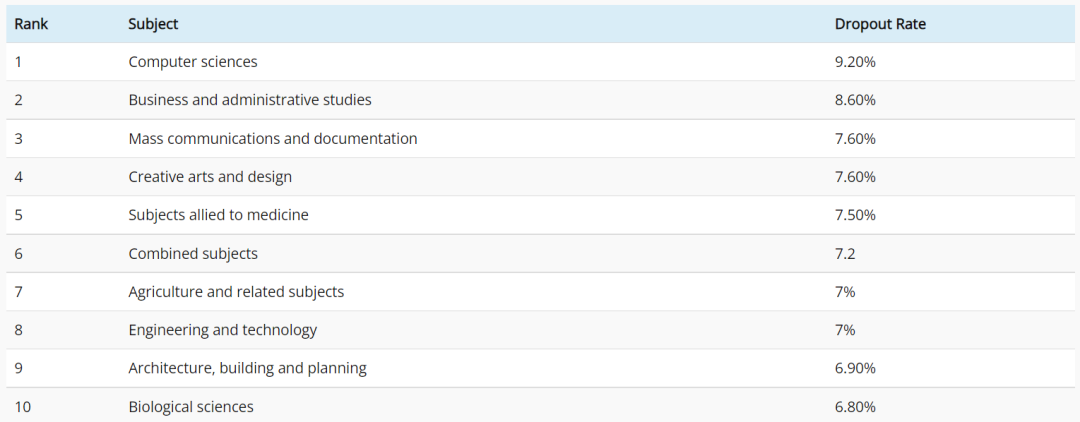
Task: Click Mass communications and documentation cell
Action: pyautogui.click(x=273, y=138)
